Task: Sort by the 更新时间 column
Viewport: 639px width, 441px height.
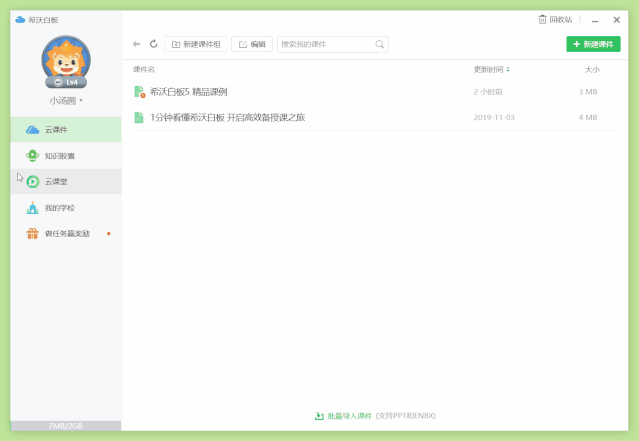Action: coord(491,70)
